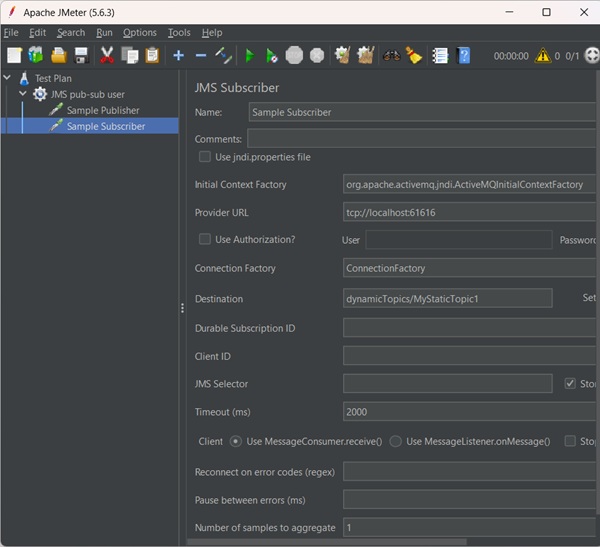This screenshot has width=600, height=547.
Task: Open the Run menu
Action: (x=104, y=32)
